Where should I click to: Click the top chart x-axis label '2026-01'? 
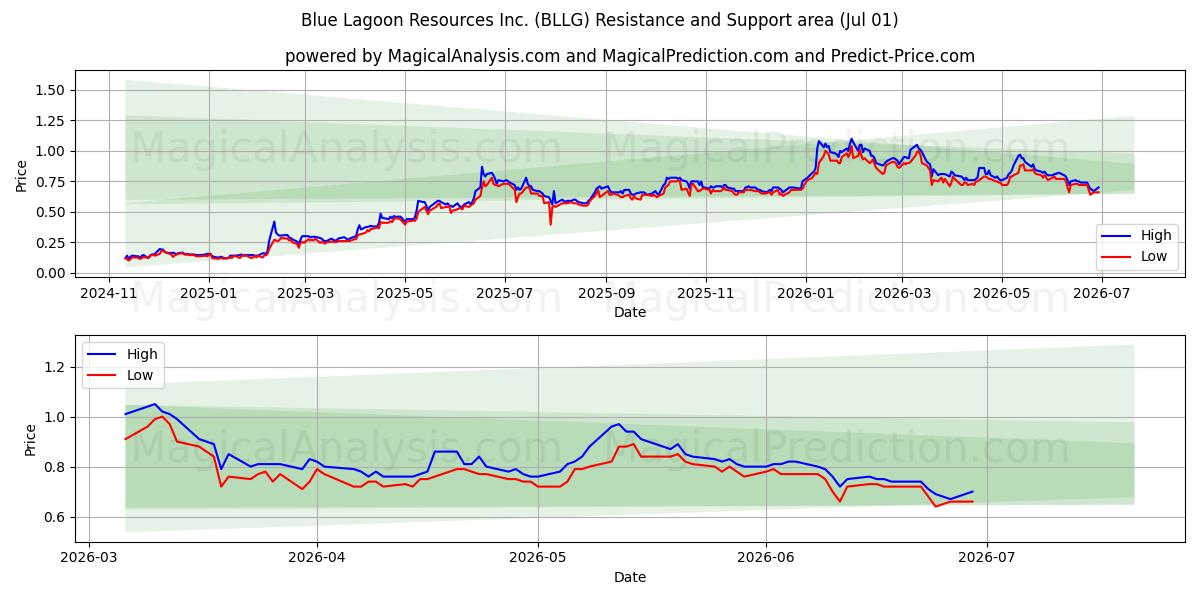click(x=806, y=293)
